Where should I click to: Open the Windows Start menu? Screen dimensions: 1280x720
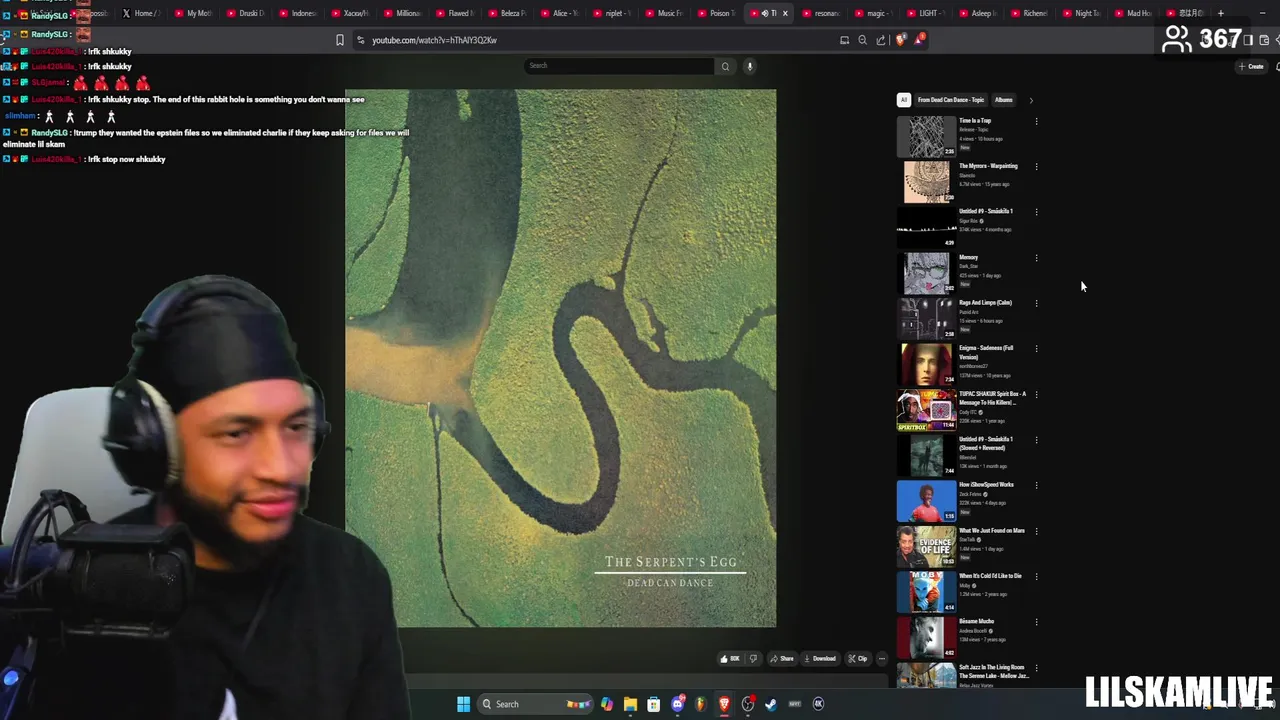tap(463, 704)
